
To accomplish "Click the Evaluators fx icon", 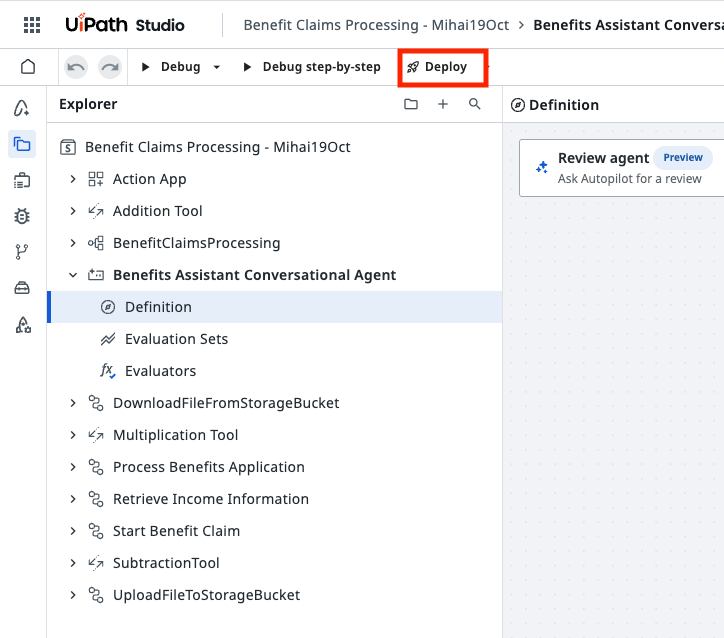I will coord(108,371).
